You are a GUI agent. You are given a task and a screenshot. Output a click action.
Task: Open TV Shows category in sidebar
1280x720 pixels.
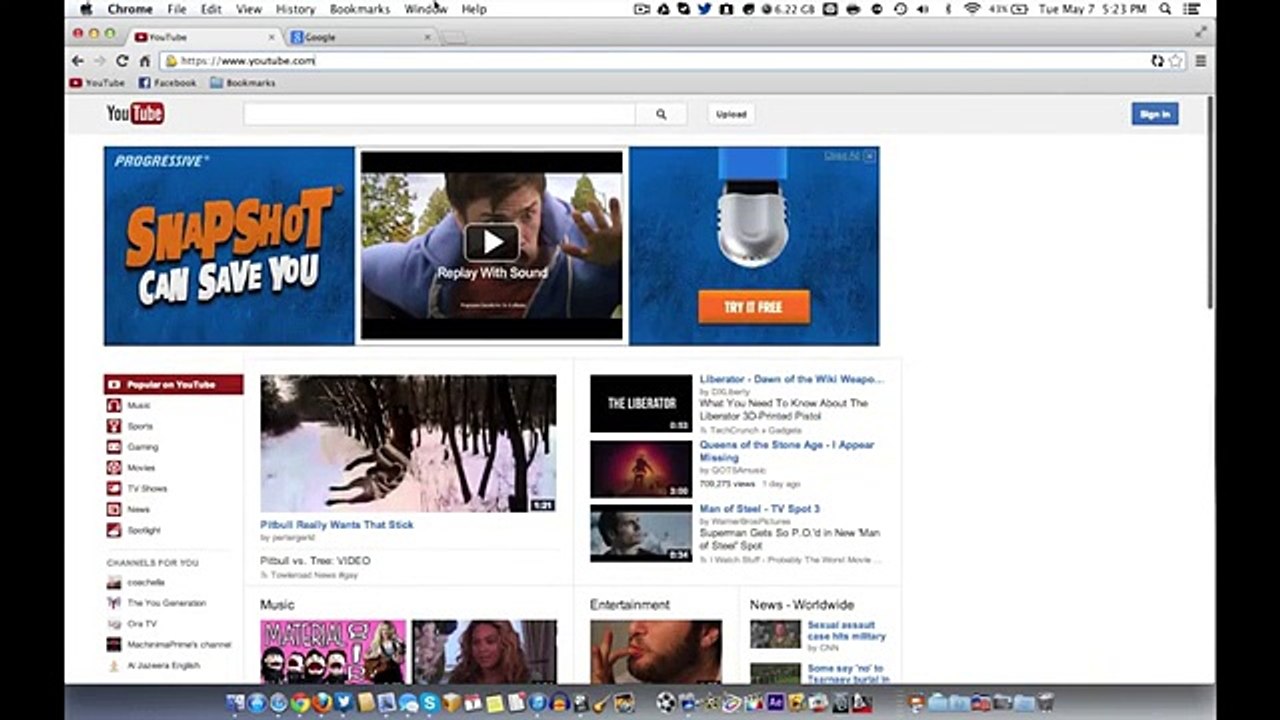[147, 489]
